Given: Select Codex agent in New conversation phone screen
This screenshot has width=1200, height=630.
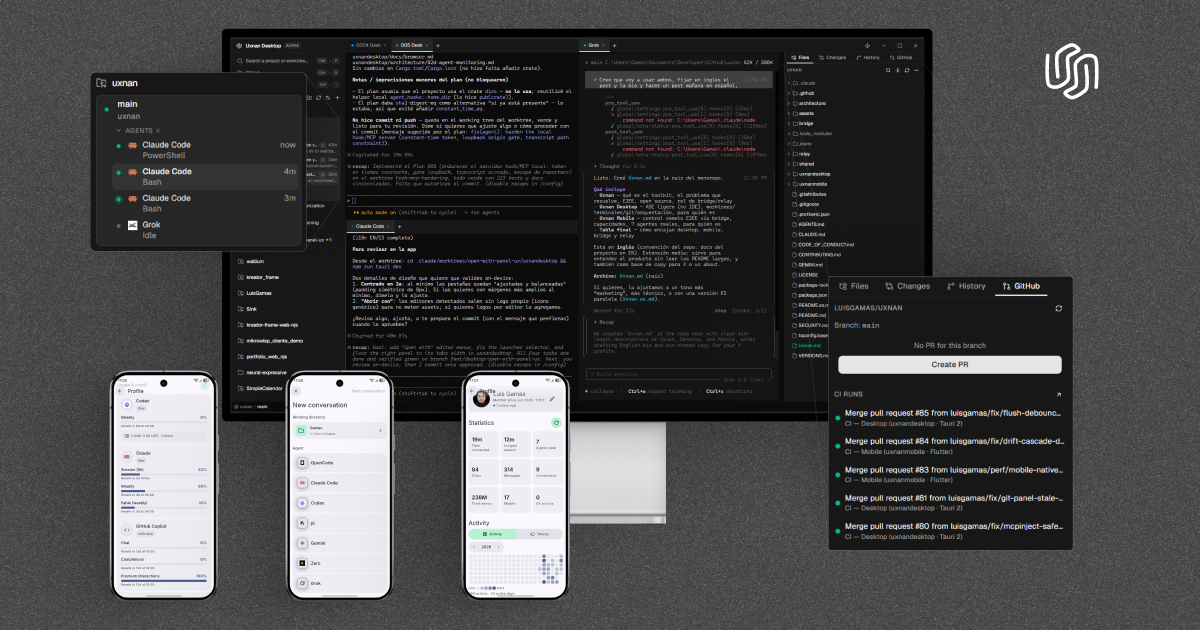Looking at the screenshot, I should (x=340, y=503).
